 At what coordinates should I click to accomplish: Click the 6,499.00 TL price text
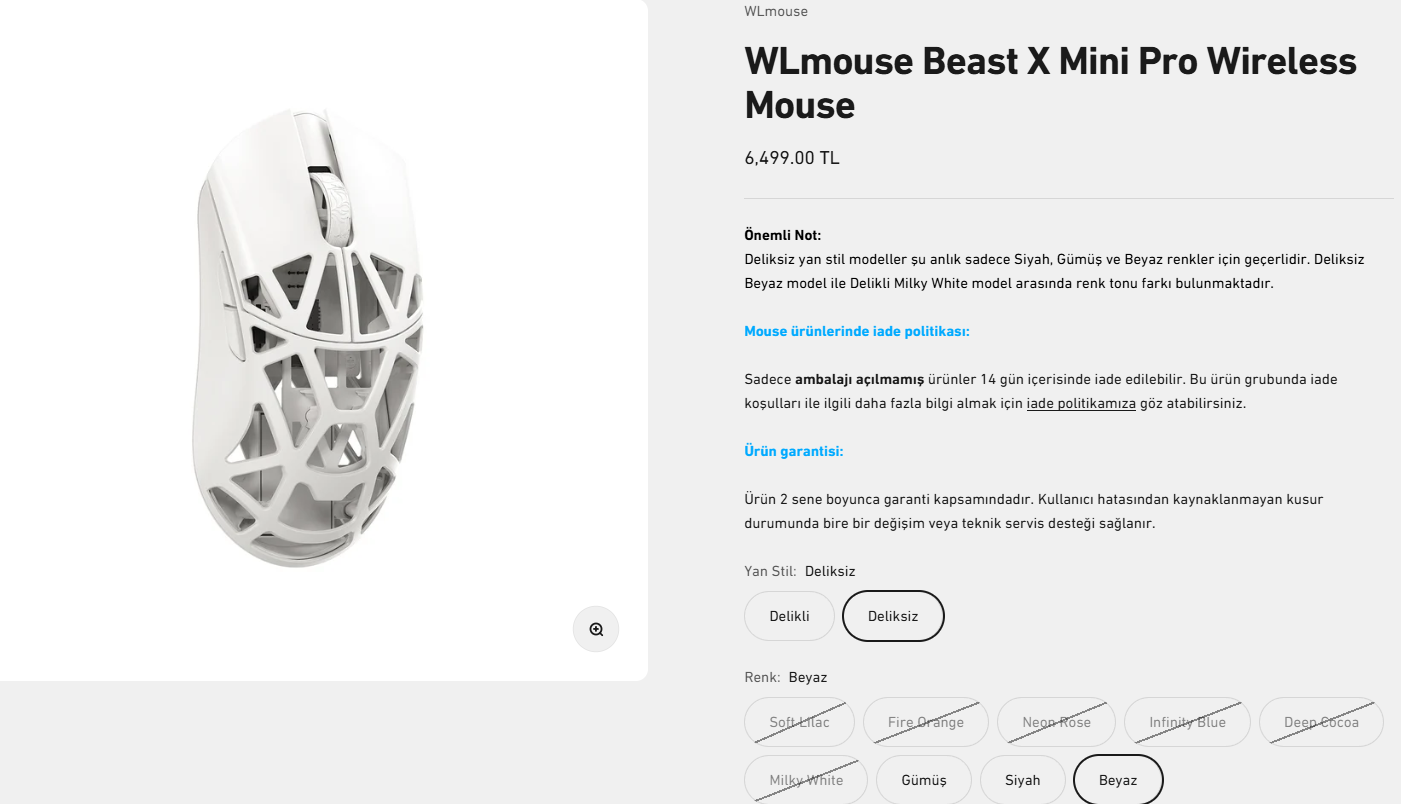click(x=791, y=158)
